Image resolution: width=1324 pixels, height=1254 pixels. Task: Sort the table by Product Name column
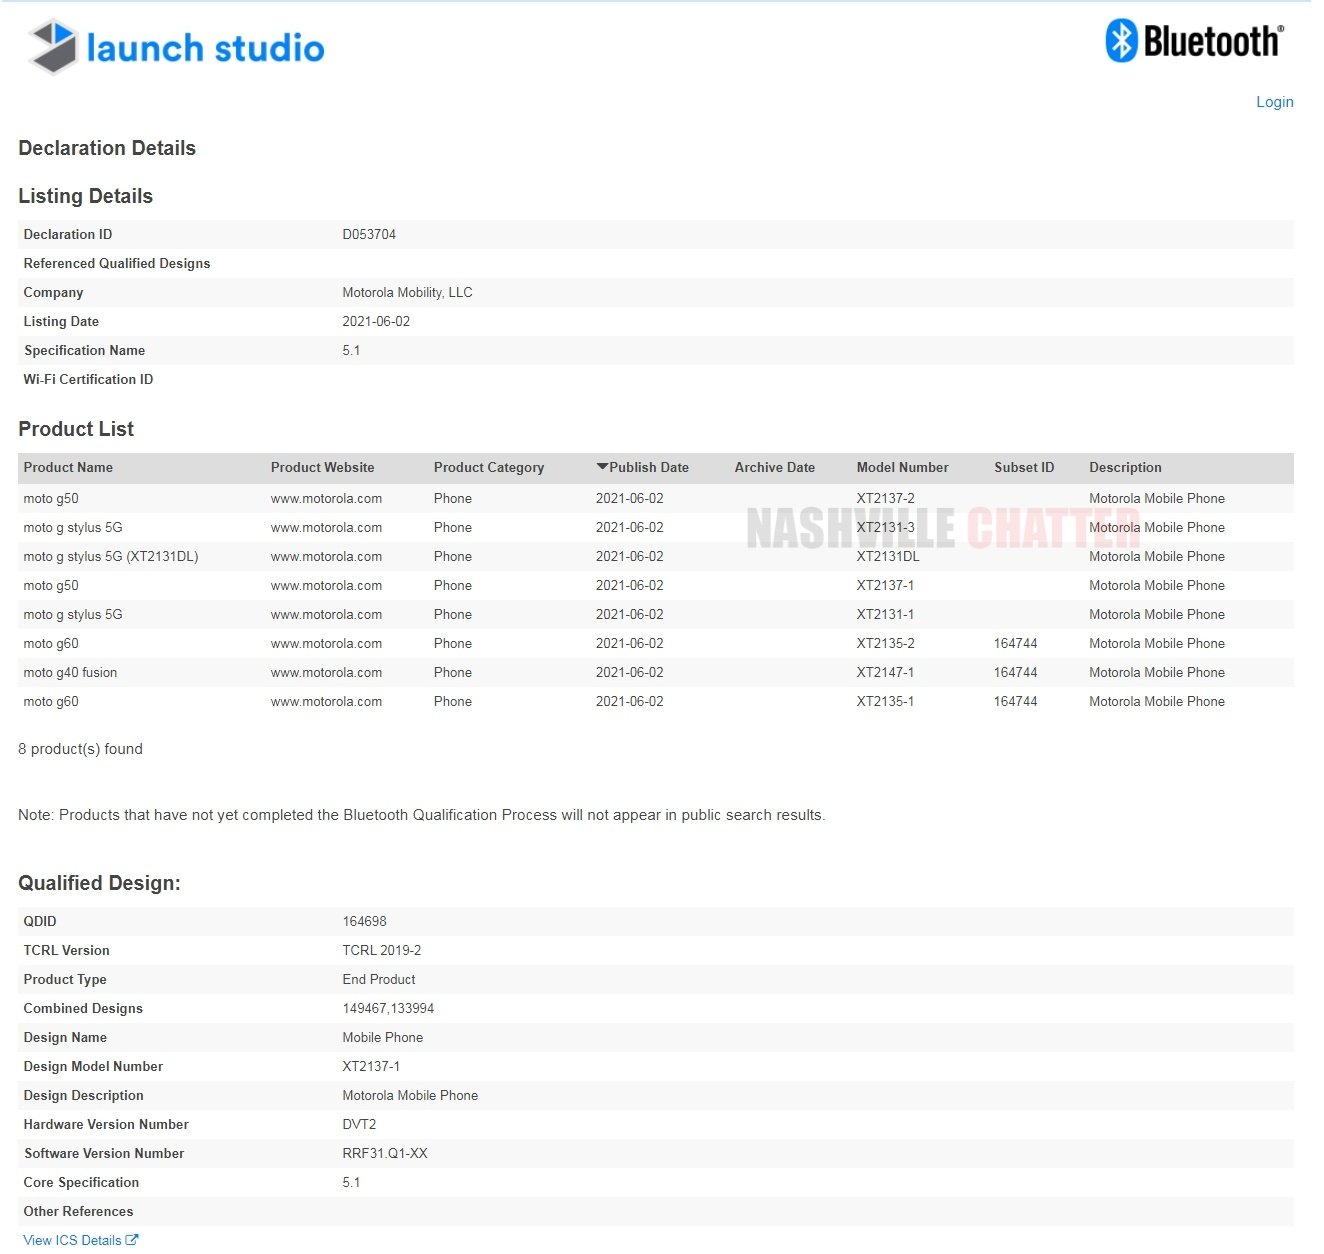pos(68,467)
